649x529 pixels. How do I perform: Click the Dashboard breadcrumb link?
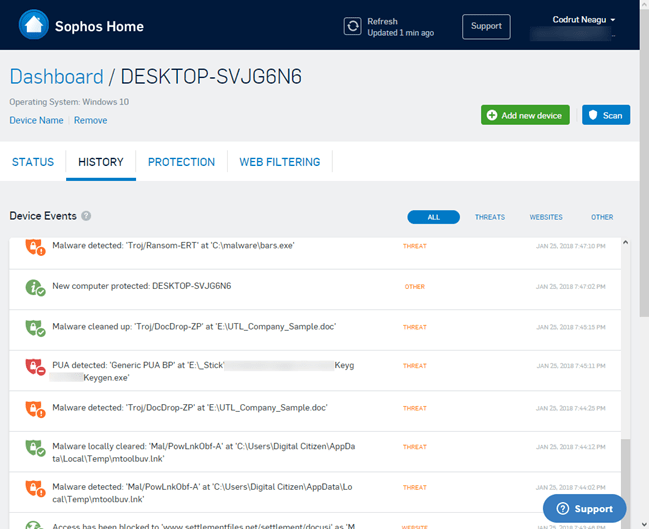pyautogui.click(x=56, y=77)
